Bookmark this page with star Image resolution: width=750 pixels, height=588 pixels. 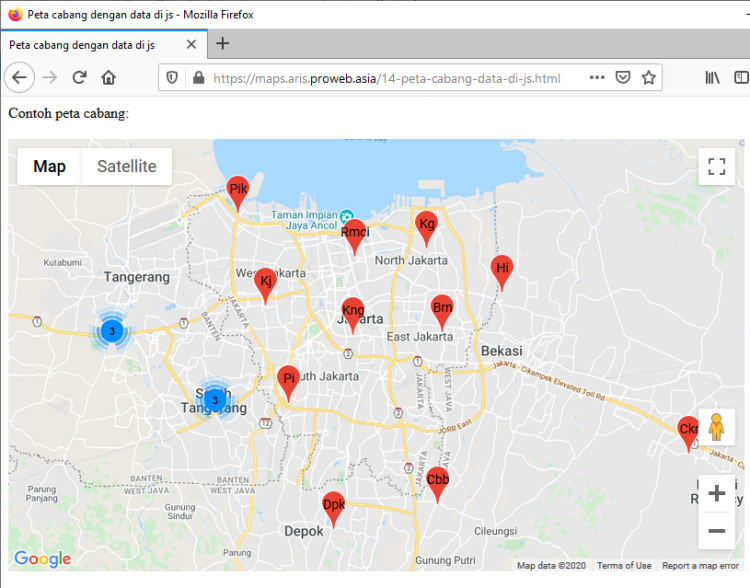click(649, 78)
